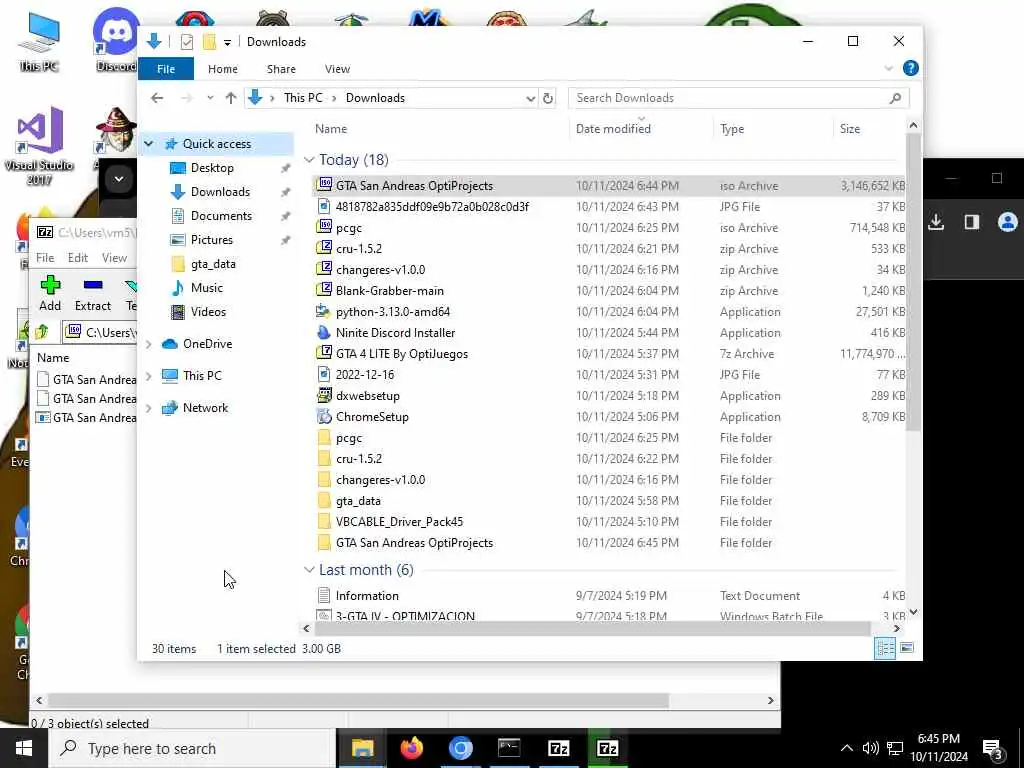Expand OneDrive in navigation pane

pos(149,344)
